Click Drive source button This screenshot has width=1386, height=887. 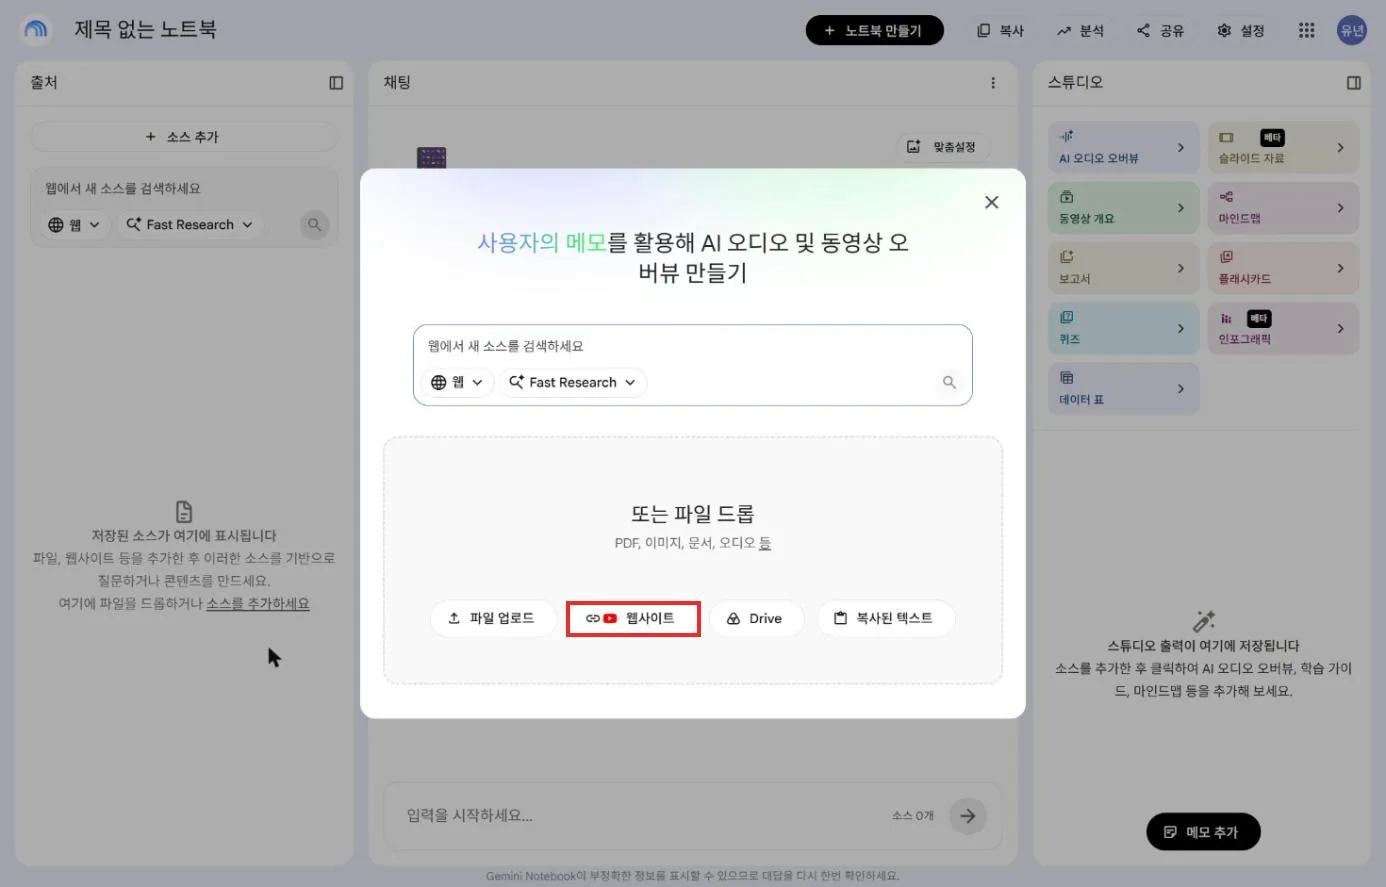point(756,618)
